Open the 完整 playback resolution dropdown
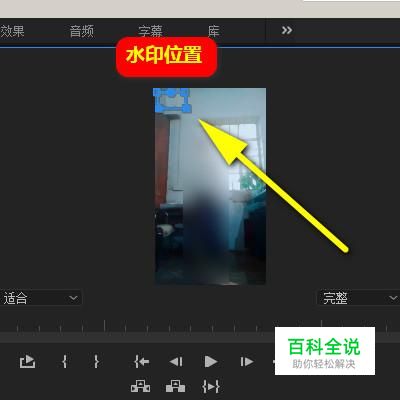Image resolution: width=400 pixels, height=400 pixels. tap(359, 298)
